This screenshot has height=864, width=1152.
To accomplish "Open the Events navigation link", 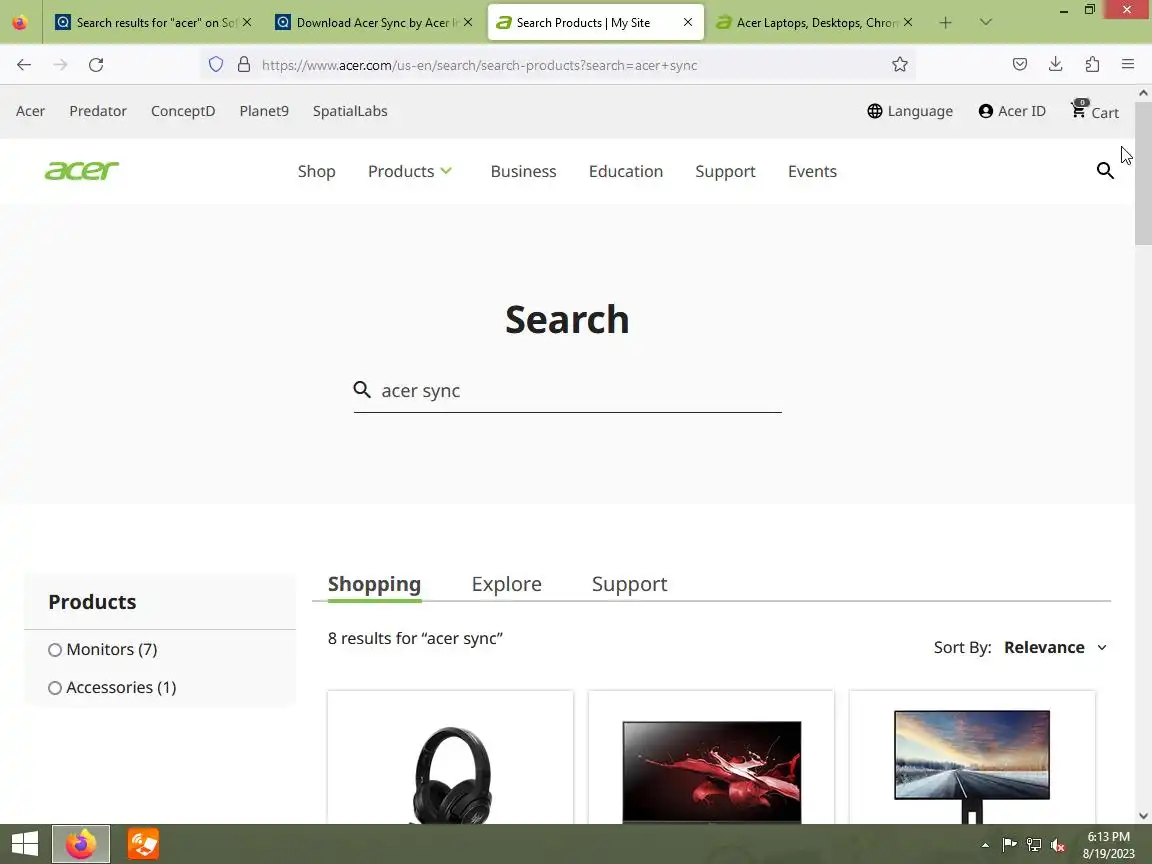I will (812, 171).
